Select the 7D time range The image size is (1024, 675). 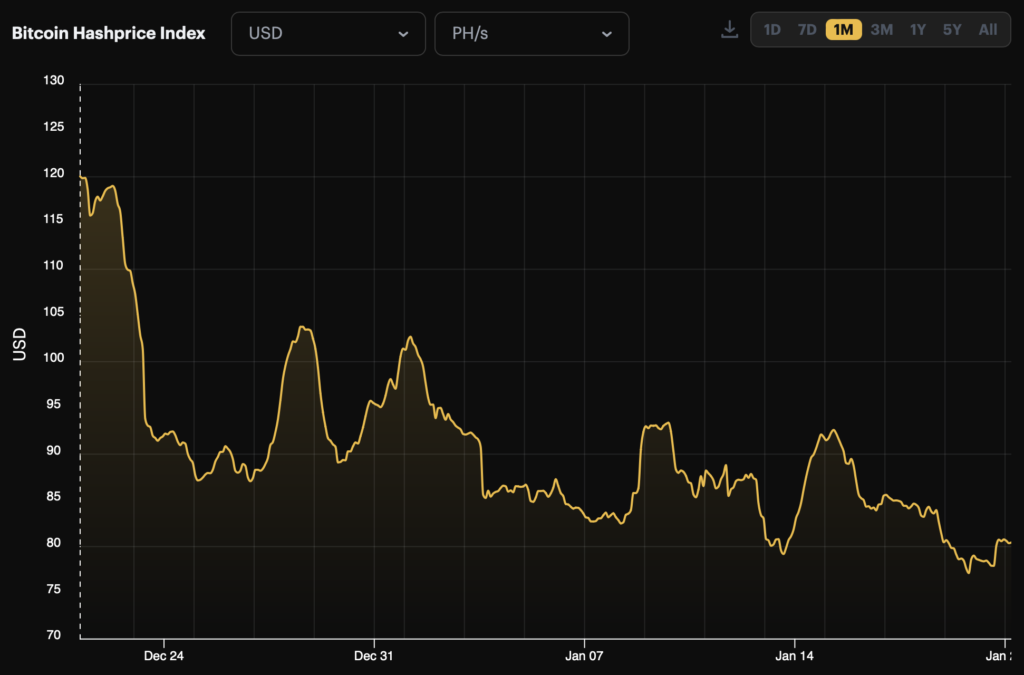(807, 30)
